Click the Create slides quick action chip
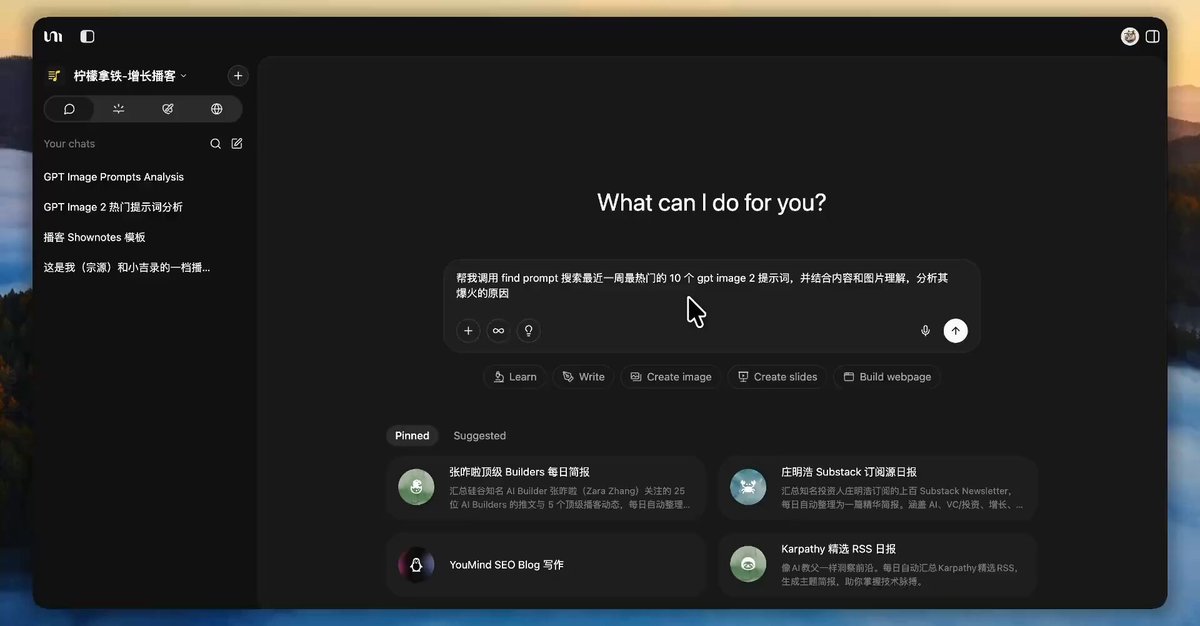This screenshot has height=626, width=1200. (x=777, y=377)
